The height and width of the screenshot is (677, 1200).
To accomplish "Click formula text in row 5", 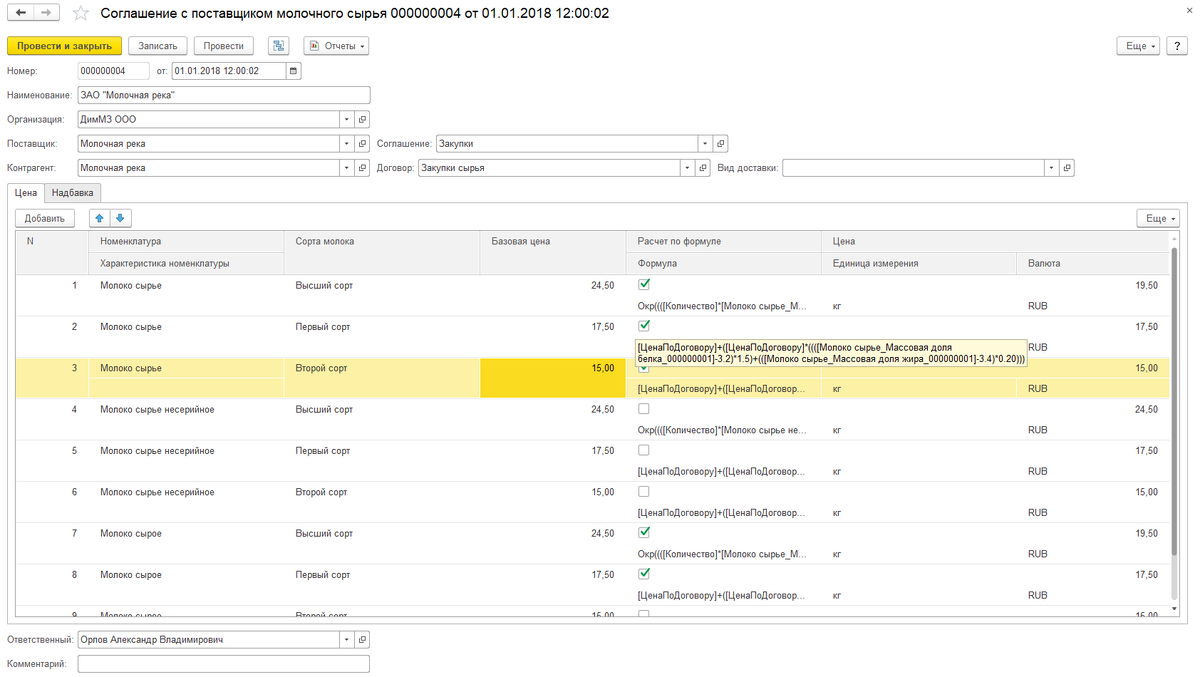I will click(x=722, y=471).
